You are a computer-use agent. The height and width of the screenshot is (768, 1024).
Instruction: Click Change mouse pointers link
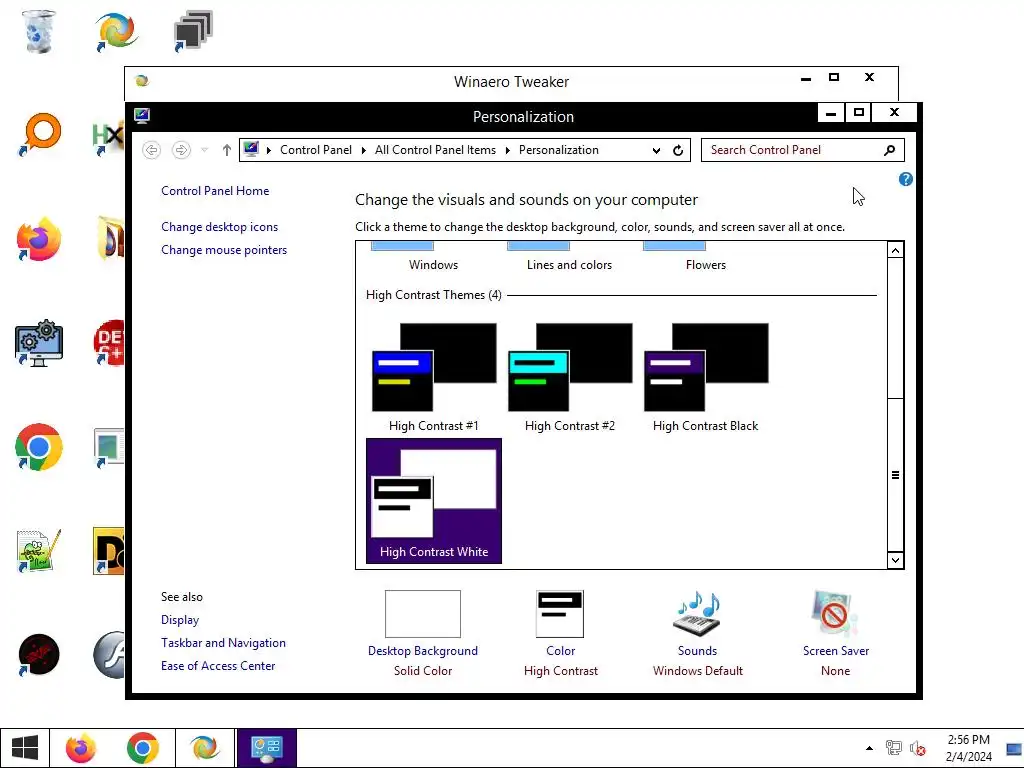pyautogui.click(x=224, y=249)
